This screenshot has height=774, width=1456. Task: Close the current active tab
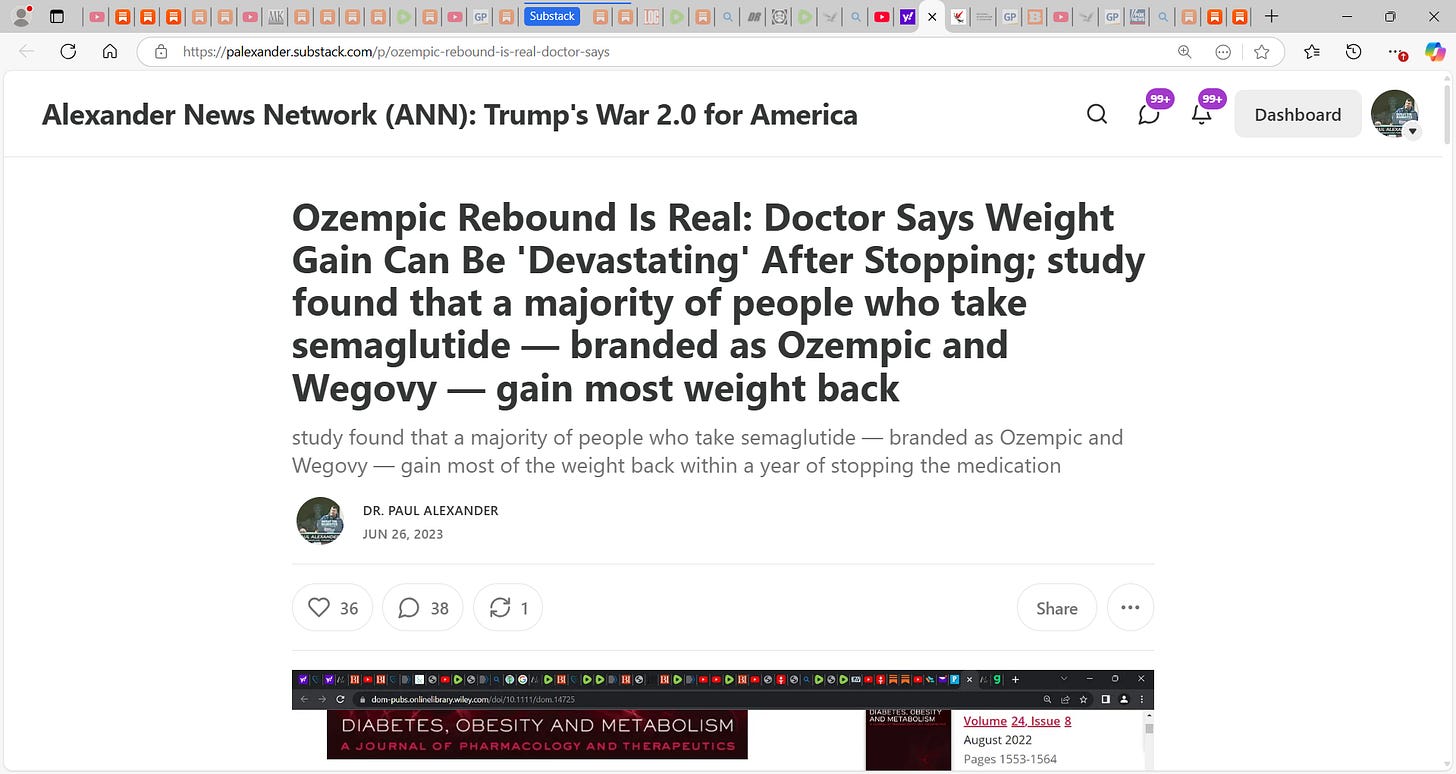(x=932, y=16)
